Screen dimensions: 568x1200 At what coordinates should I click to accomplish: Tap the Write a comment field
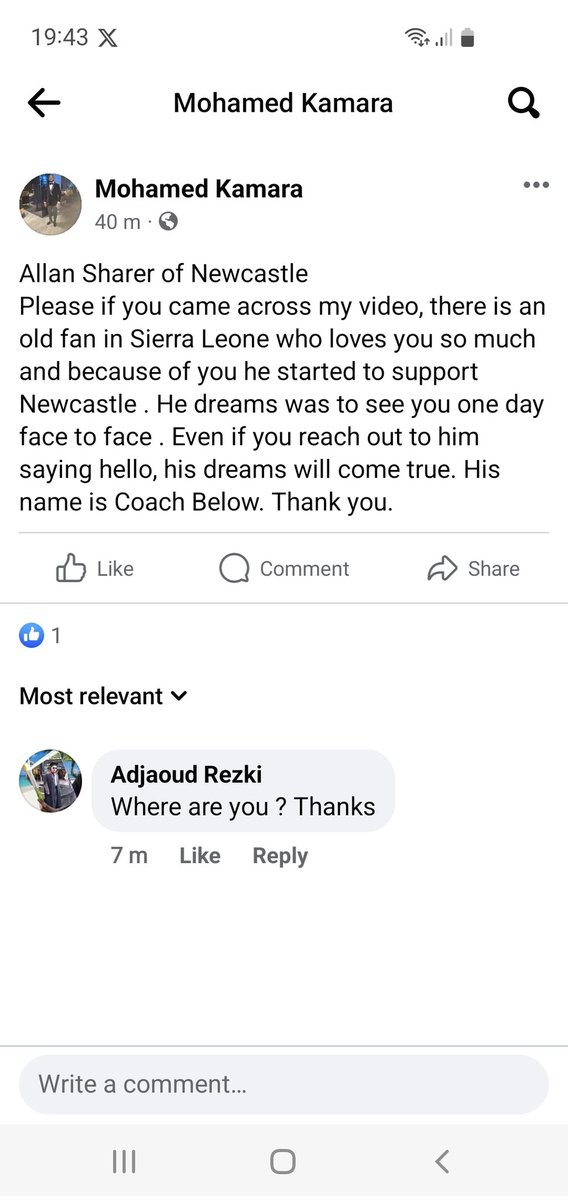point(284,1084)
